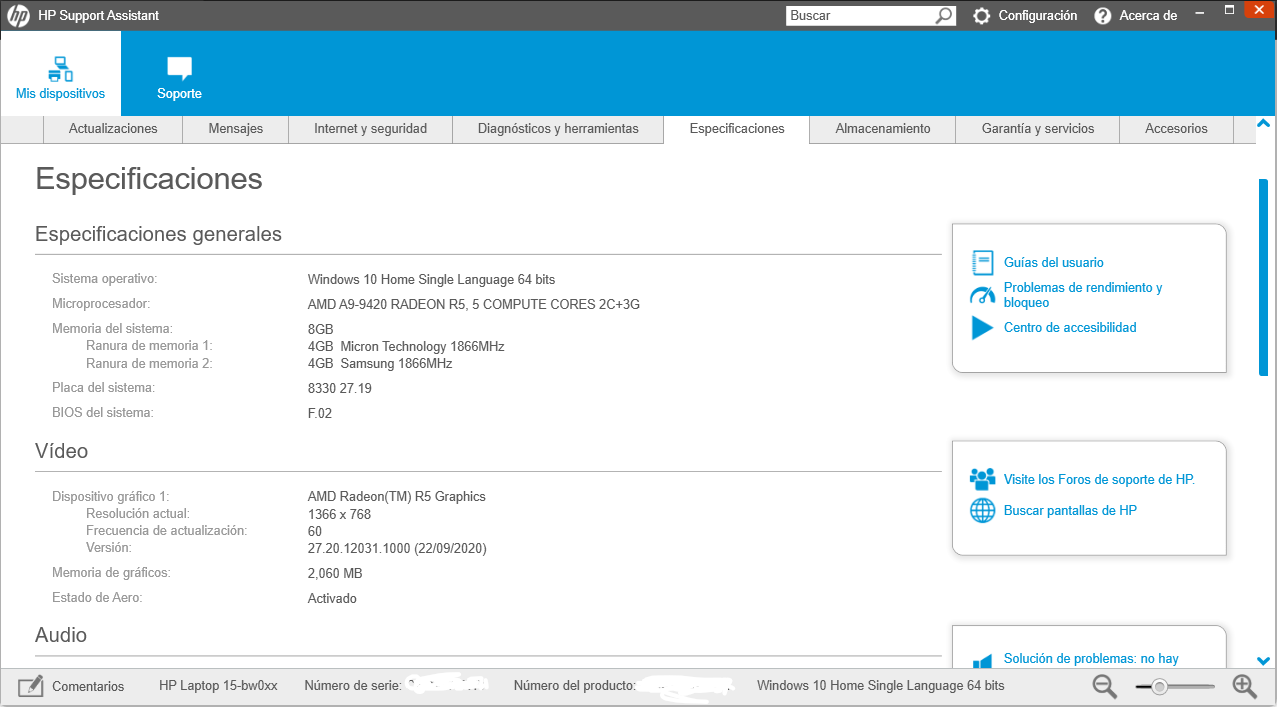Click the operating system value in Especificaciones generales

tap(431, 280)
